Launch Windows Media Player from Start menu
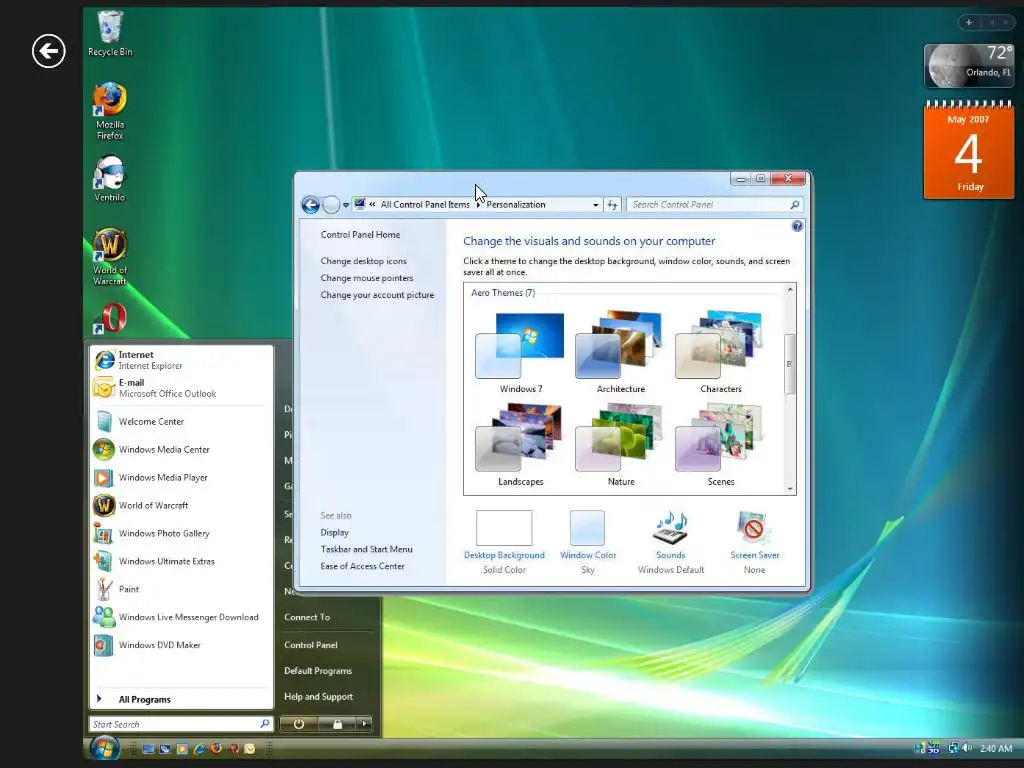This screenshot has width=1024, height=768. click(x=182, y=477)
